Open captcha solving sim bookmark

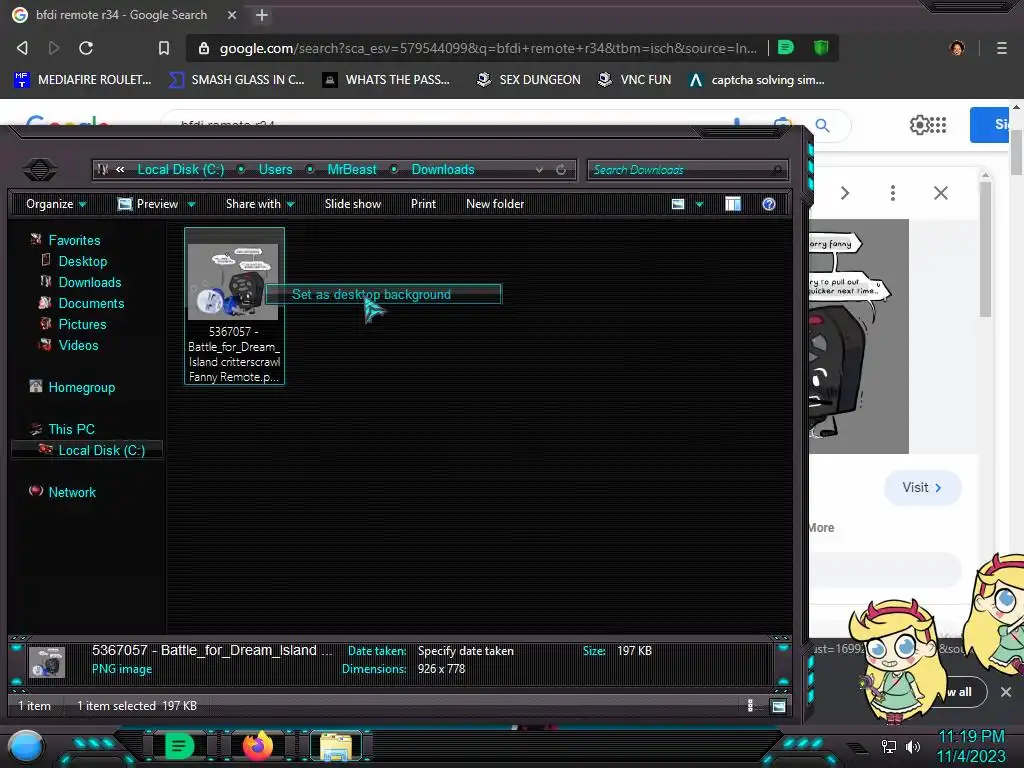757,80
